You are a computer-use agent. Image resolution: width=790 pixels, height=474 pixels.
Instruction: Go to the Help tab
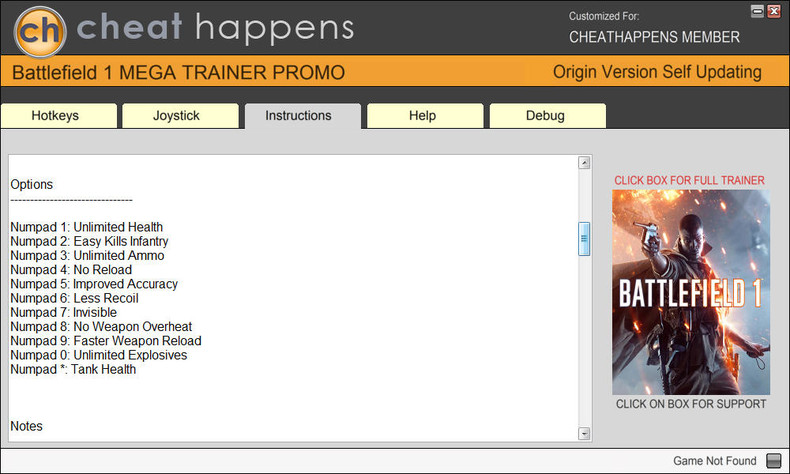point(422,116)
